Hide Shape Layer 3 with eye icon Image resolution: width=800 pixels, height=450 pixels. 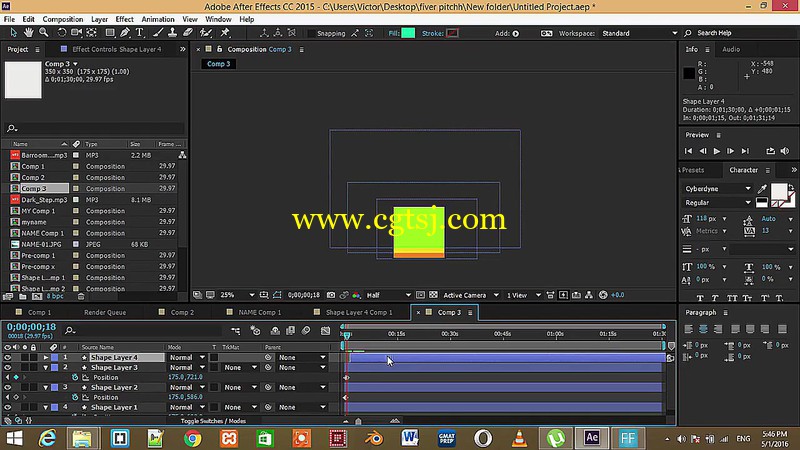pyautogui.click(x=8, y=367)
